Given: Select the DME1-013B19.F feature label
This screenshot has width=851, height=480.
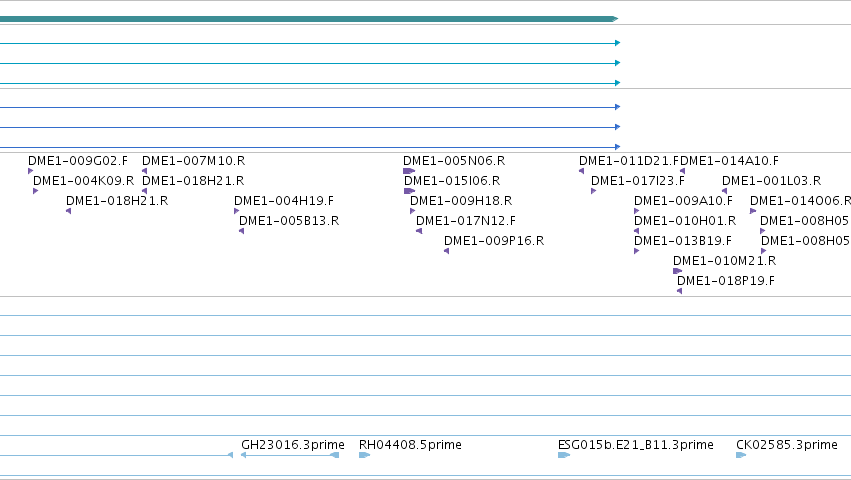Looking at the screenshot, I should [683, 241].
